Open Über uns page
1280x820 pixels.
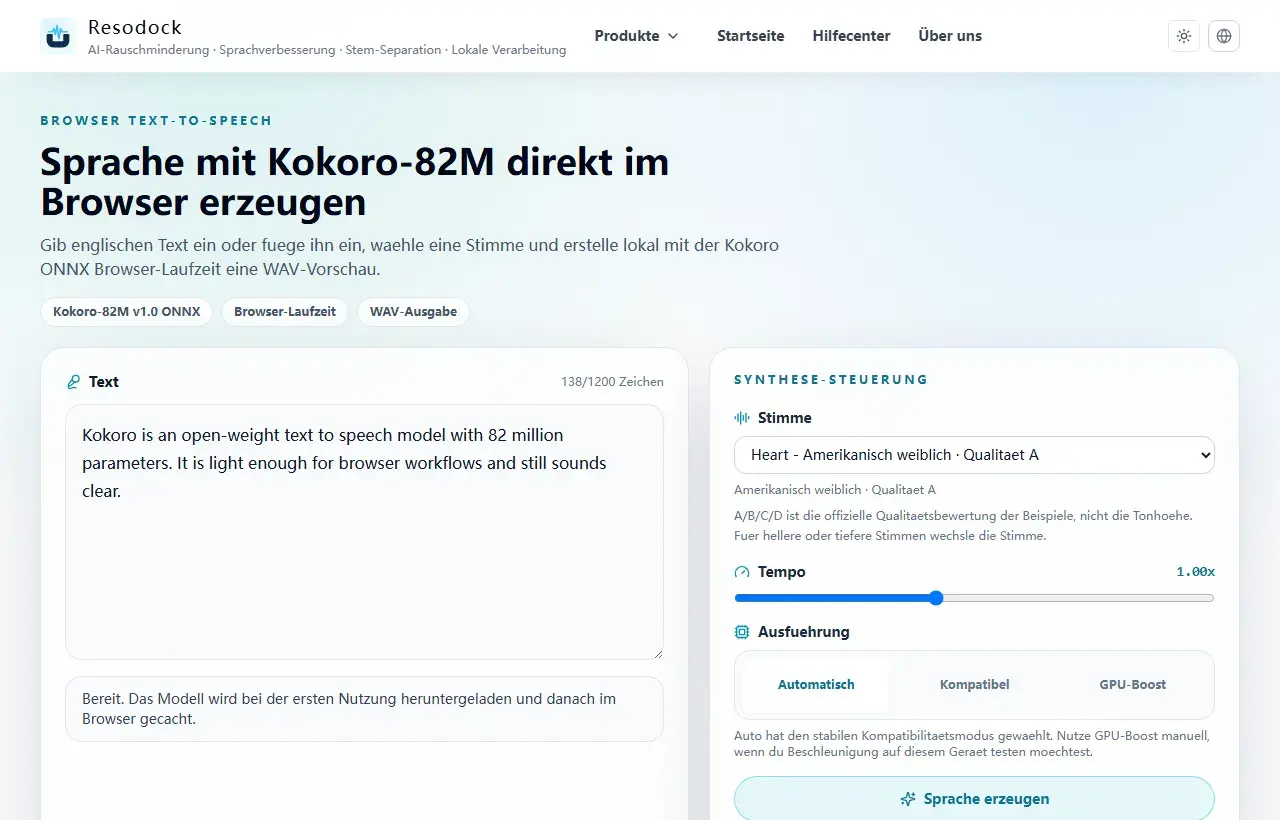coord(950,36)
